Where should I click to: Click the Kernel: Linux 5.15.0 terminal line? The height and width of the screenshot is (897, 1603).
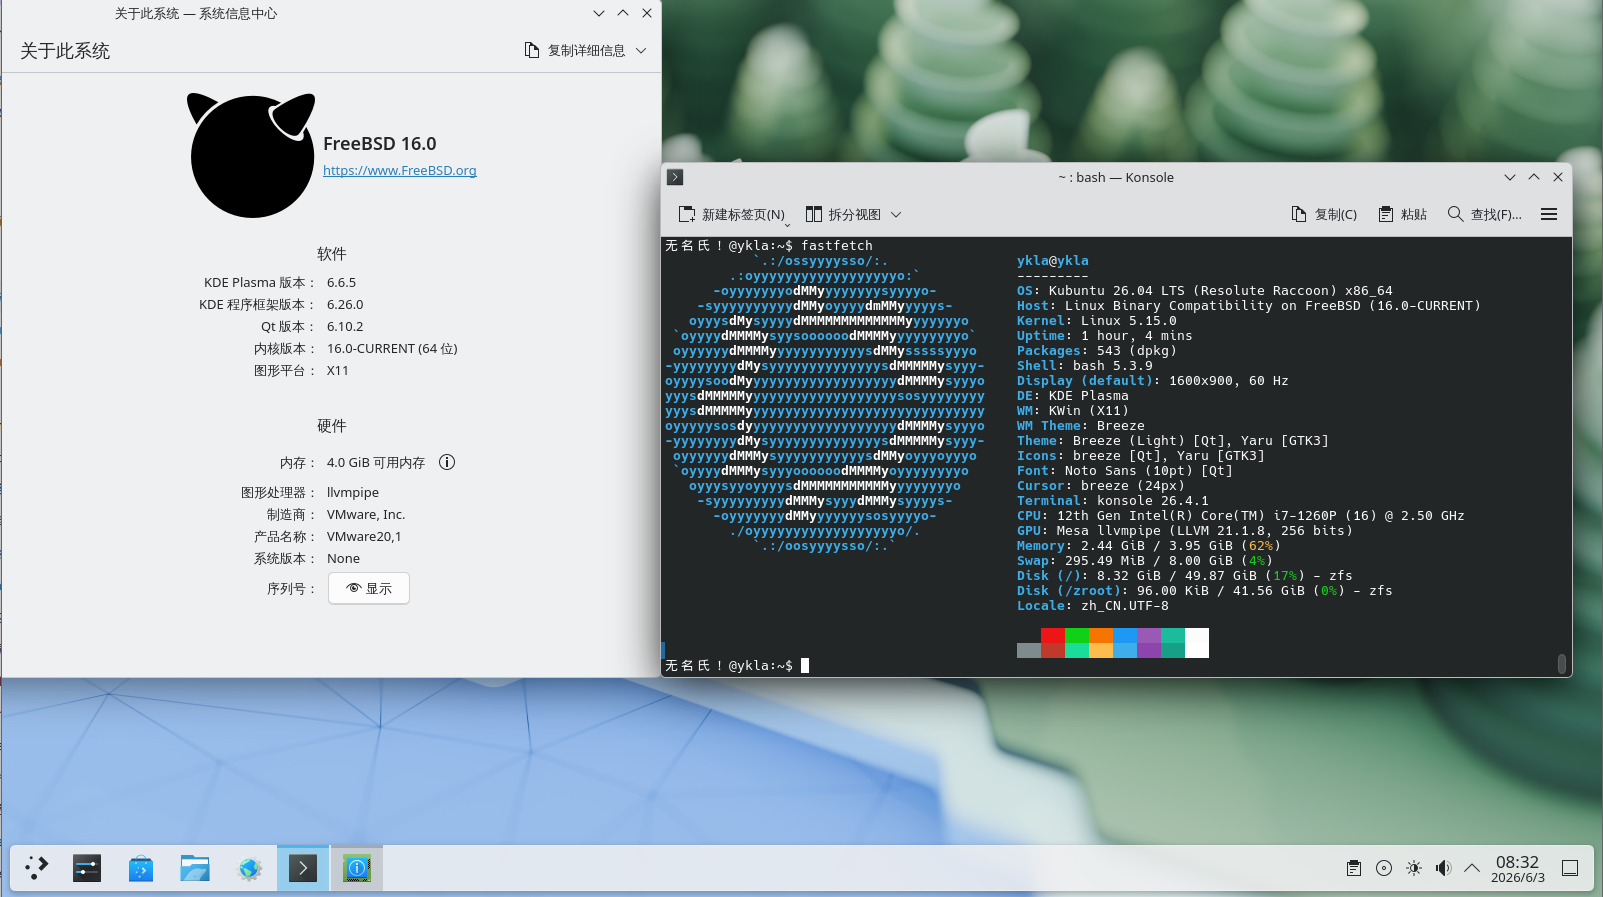pyautogui.click(x=1097, y=321)
